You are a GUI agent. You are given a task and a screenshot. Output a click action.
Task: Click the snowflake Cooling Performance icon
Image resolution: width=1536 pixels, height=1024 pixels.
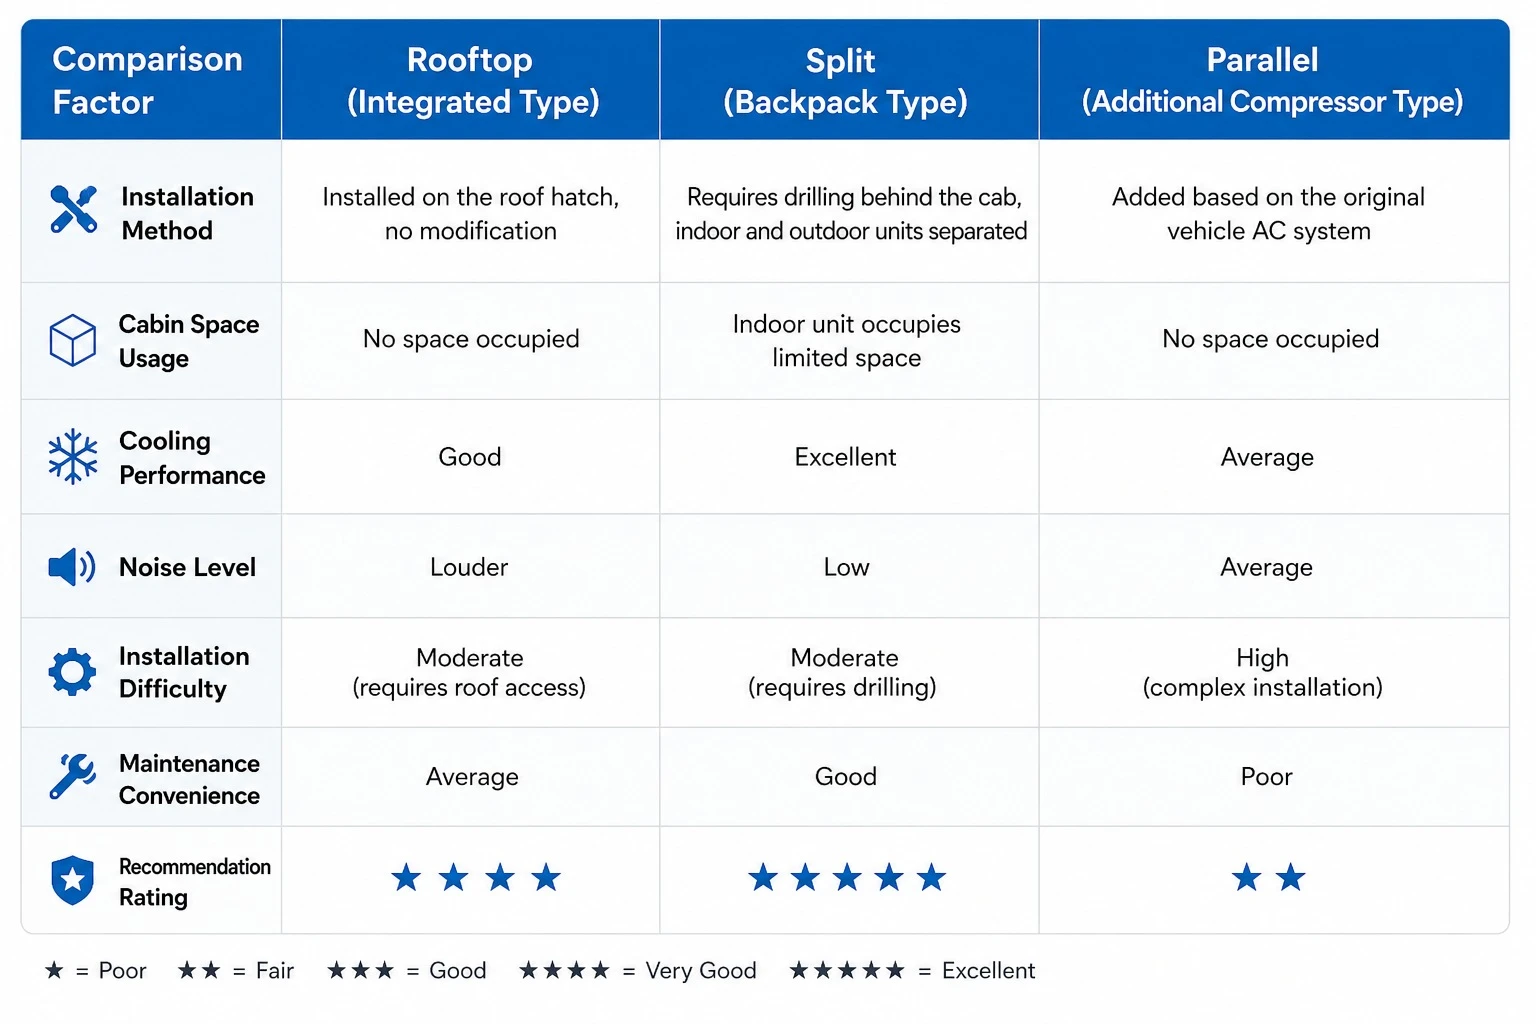(73, 457)
